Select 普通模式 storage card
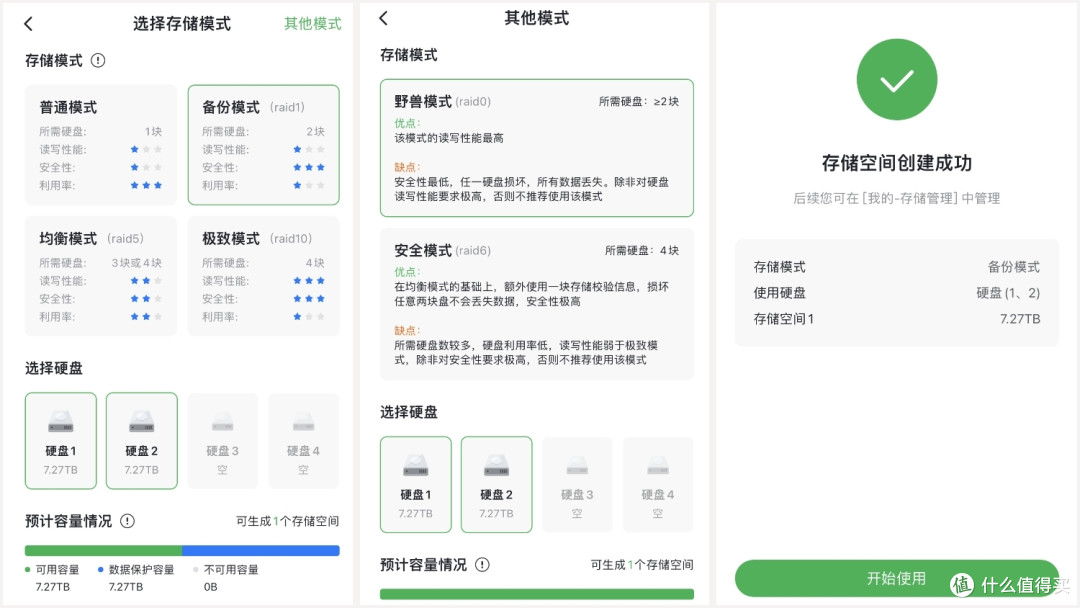The height and width of the screenshot is (608, 1080). pyautogui.click(x=101, y=145)
